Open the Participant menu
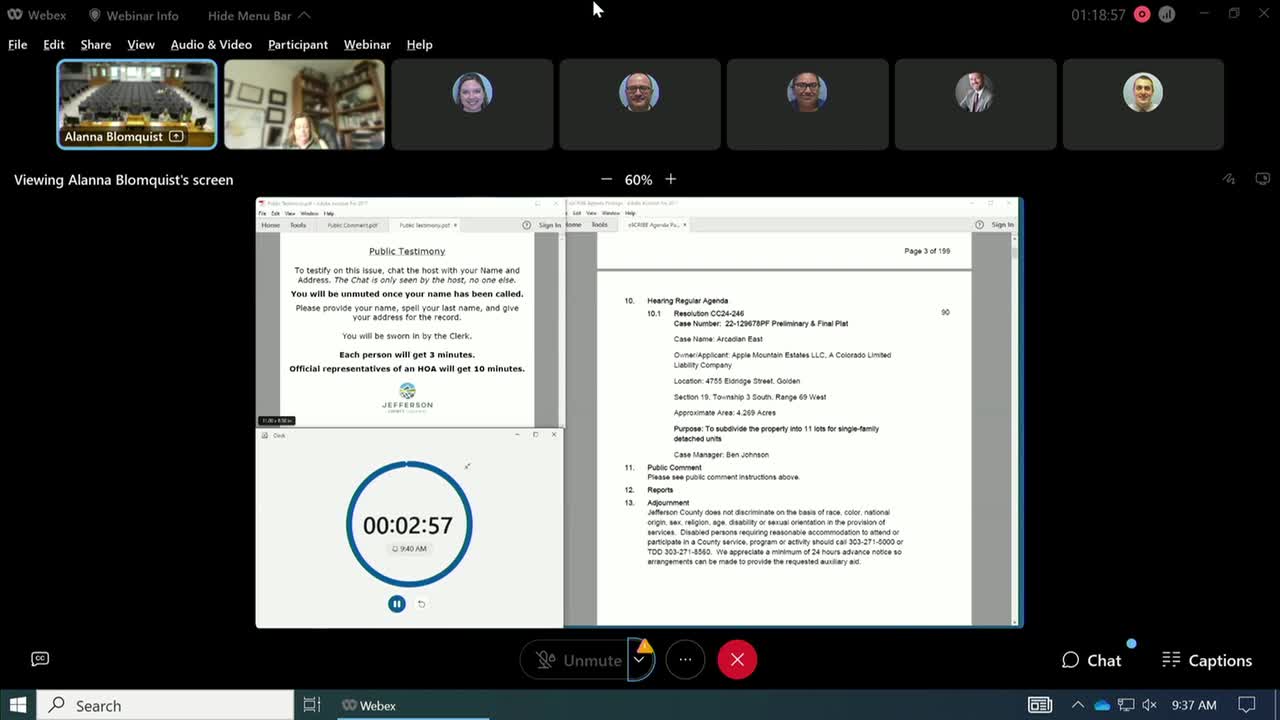1280x720 pixels. tap(297, 44)
